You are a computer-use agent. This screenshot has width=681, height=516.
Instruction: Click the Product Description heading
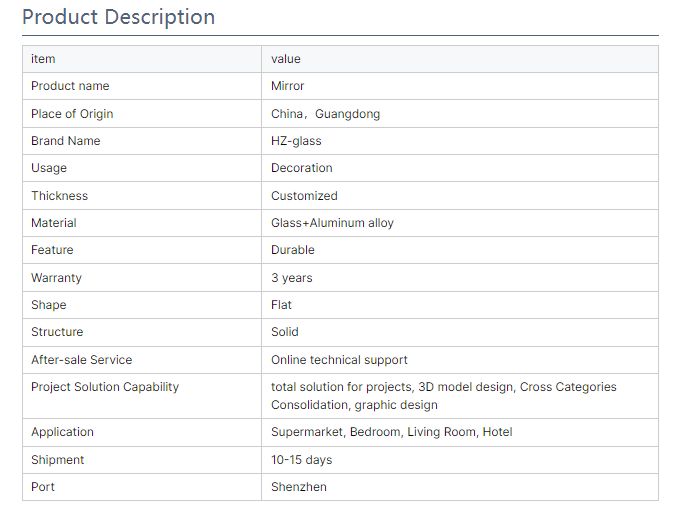click(x=119, y=17)
